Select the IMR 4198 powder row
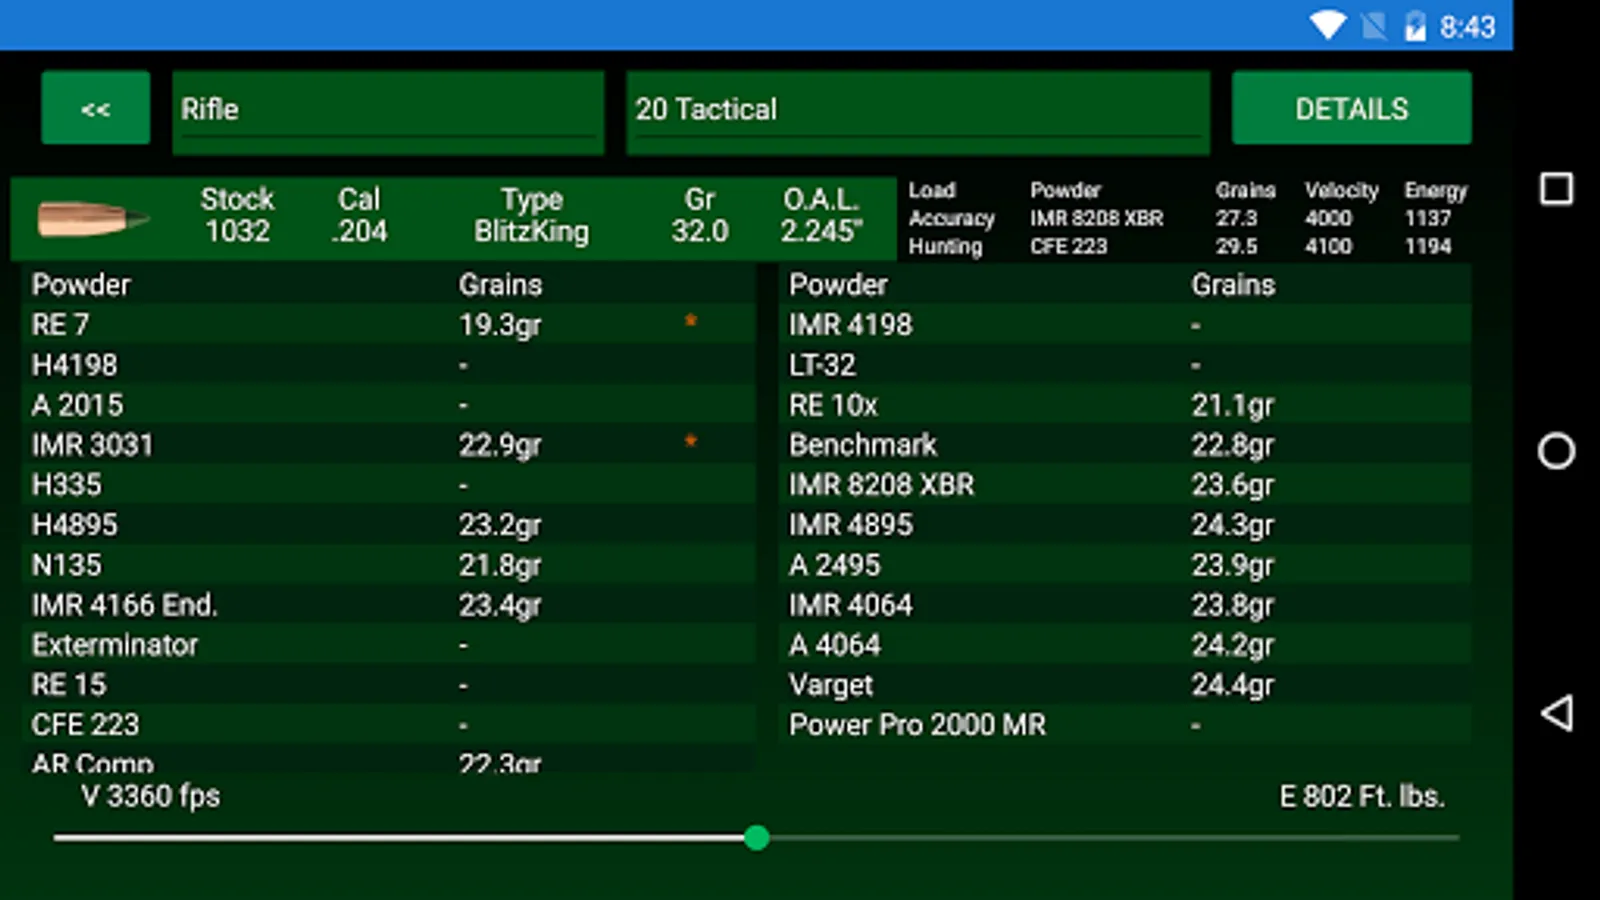Screen dimensions: 1600x900 [1125, 324]
